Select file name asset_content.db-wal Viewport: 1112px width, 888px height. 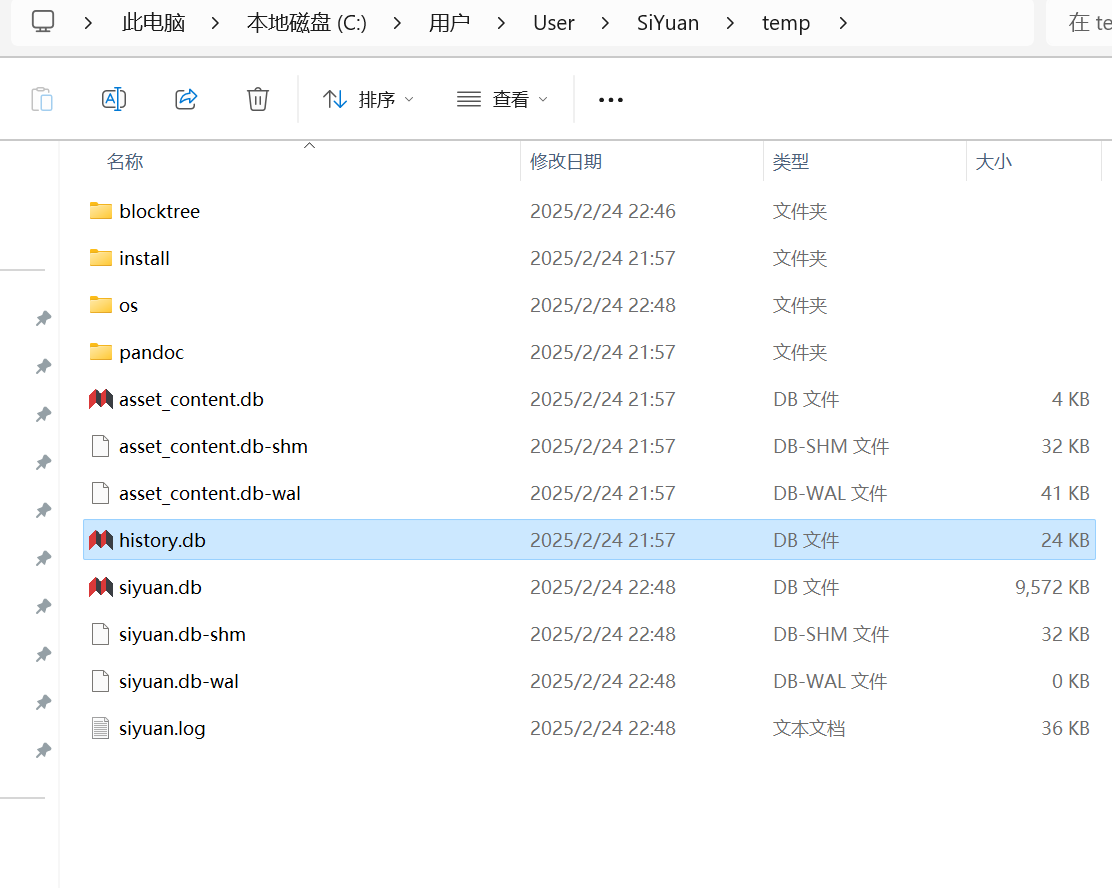(x=210, y=493)
